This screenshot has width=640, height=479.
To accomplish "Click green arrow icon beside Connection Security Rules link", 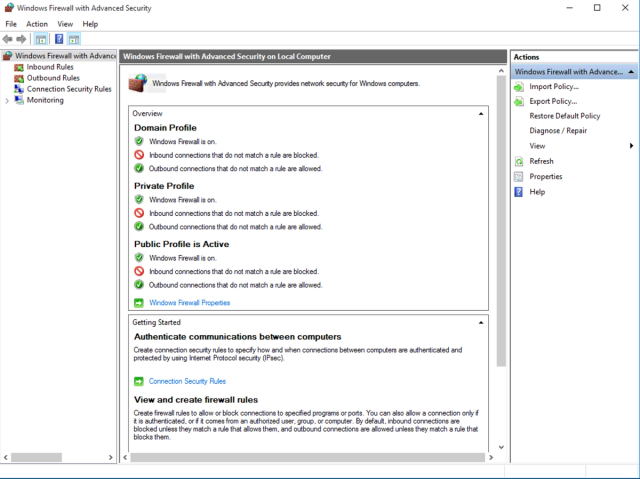I will (139, 381).
